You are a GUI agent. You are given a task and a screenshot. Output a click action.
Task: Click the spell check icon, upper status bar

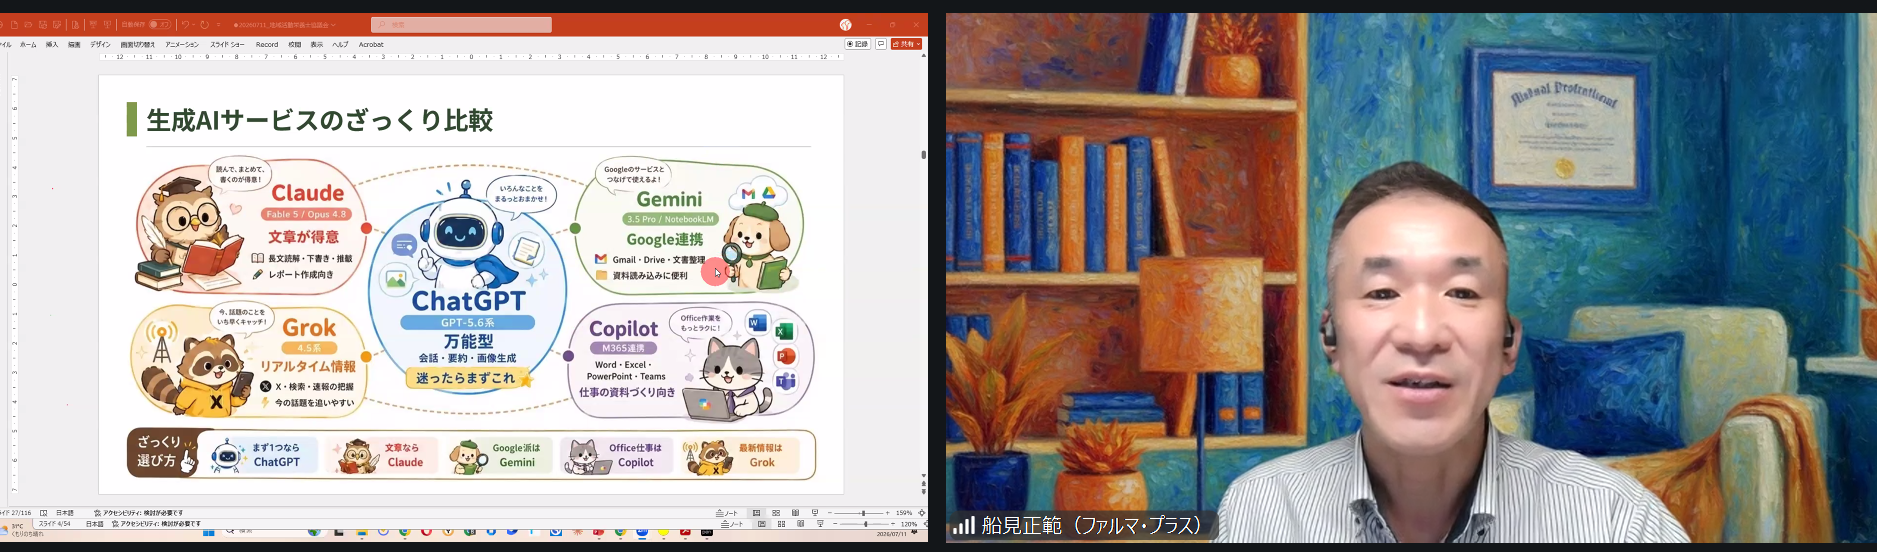tap(43, 513)
